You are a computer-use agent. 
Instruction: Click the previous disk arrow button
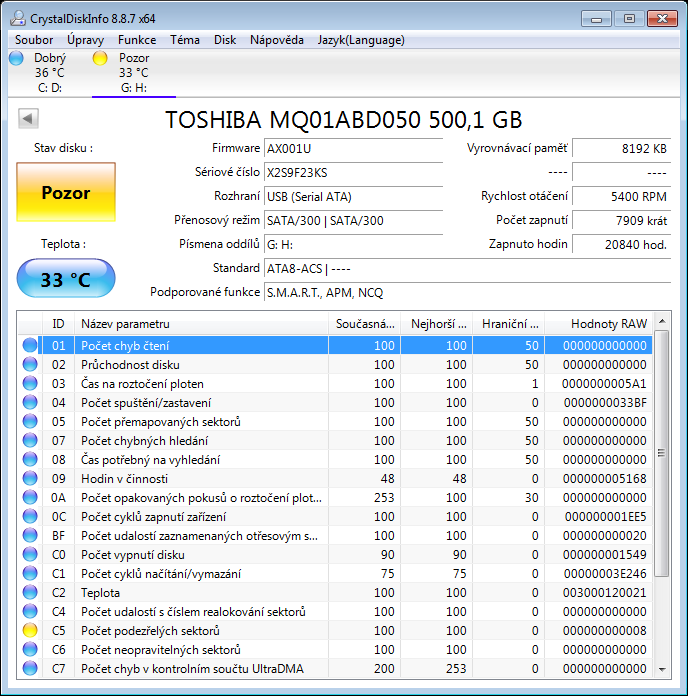point(28,119)
